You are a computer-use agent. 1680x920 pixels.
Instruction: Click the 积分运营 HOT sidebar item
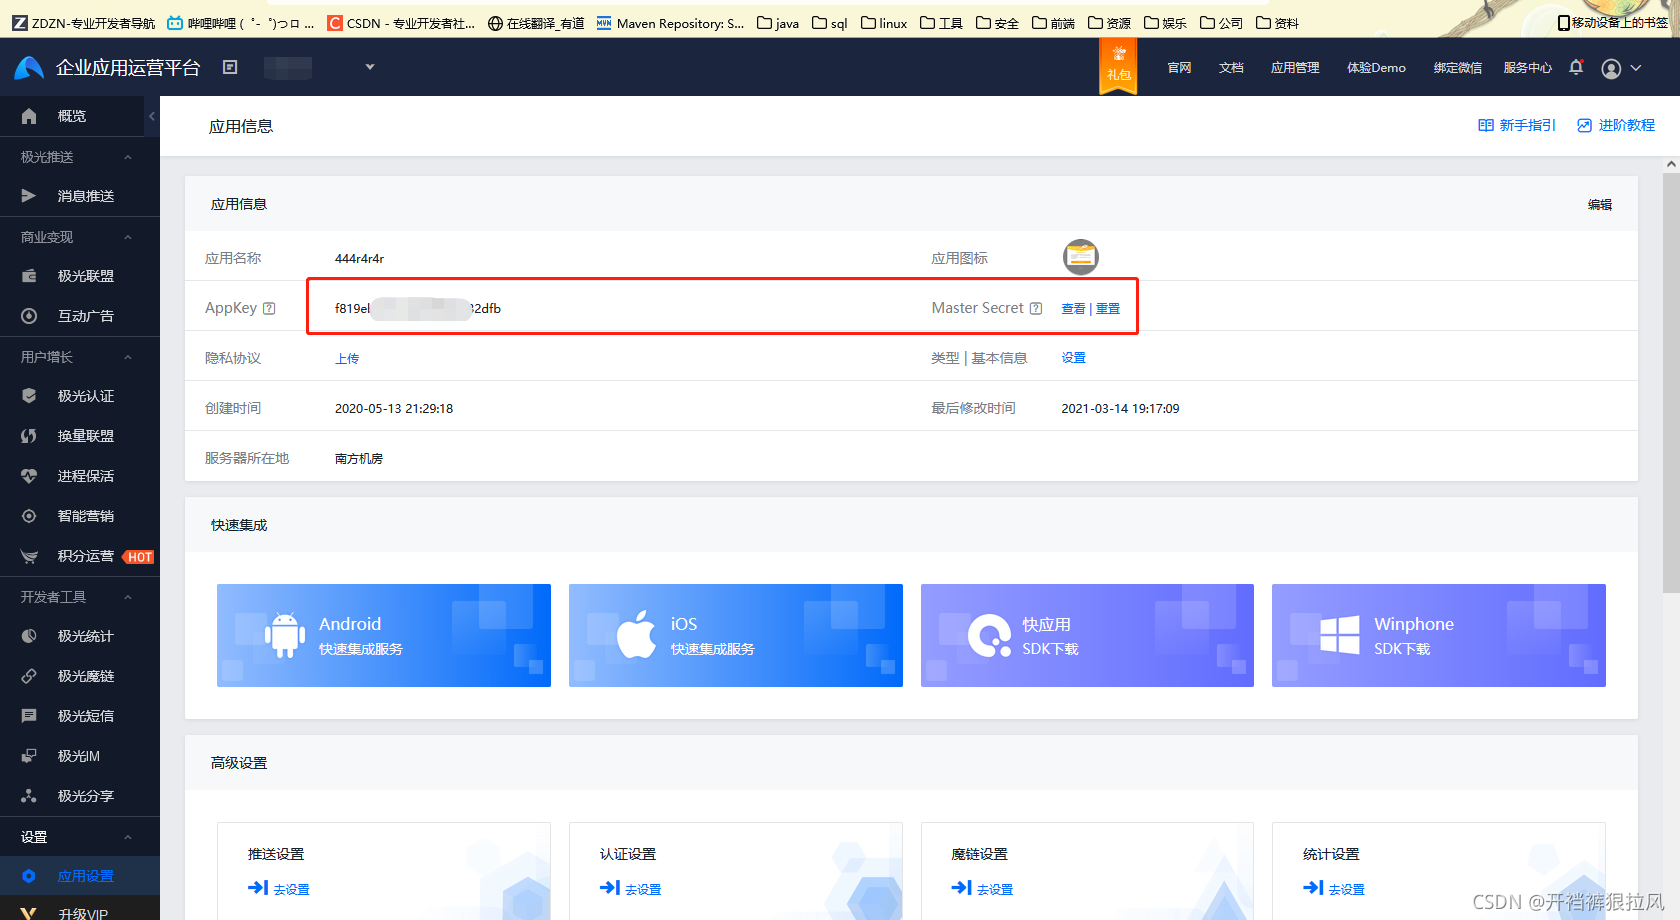tap(85, 556)
